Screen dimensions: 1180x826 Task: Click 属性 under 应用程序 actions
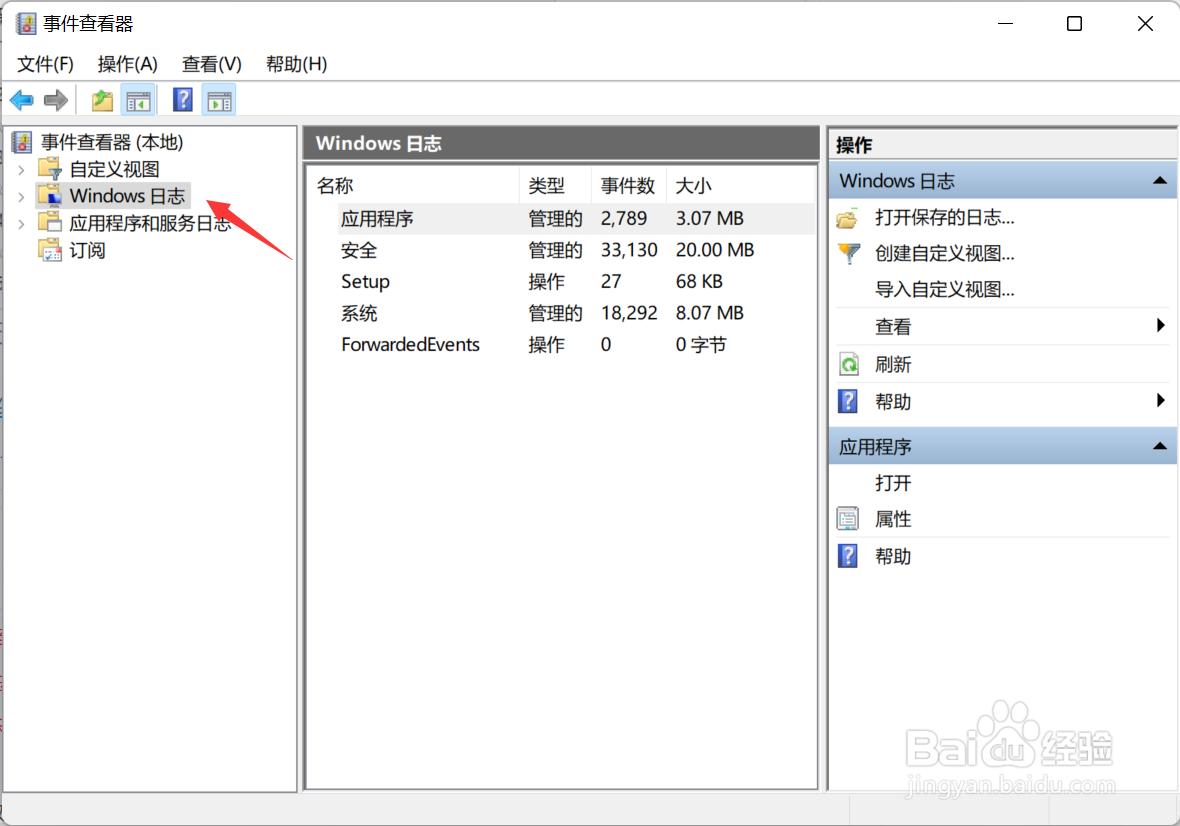tap(893, 519)
